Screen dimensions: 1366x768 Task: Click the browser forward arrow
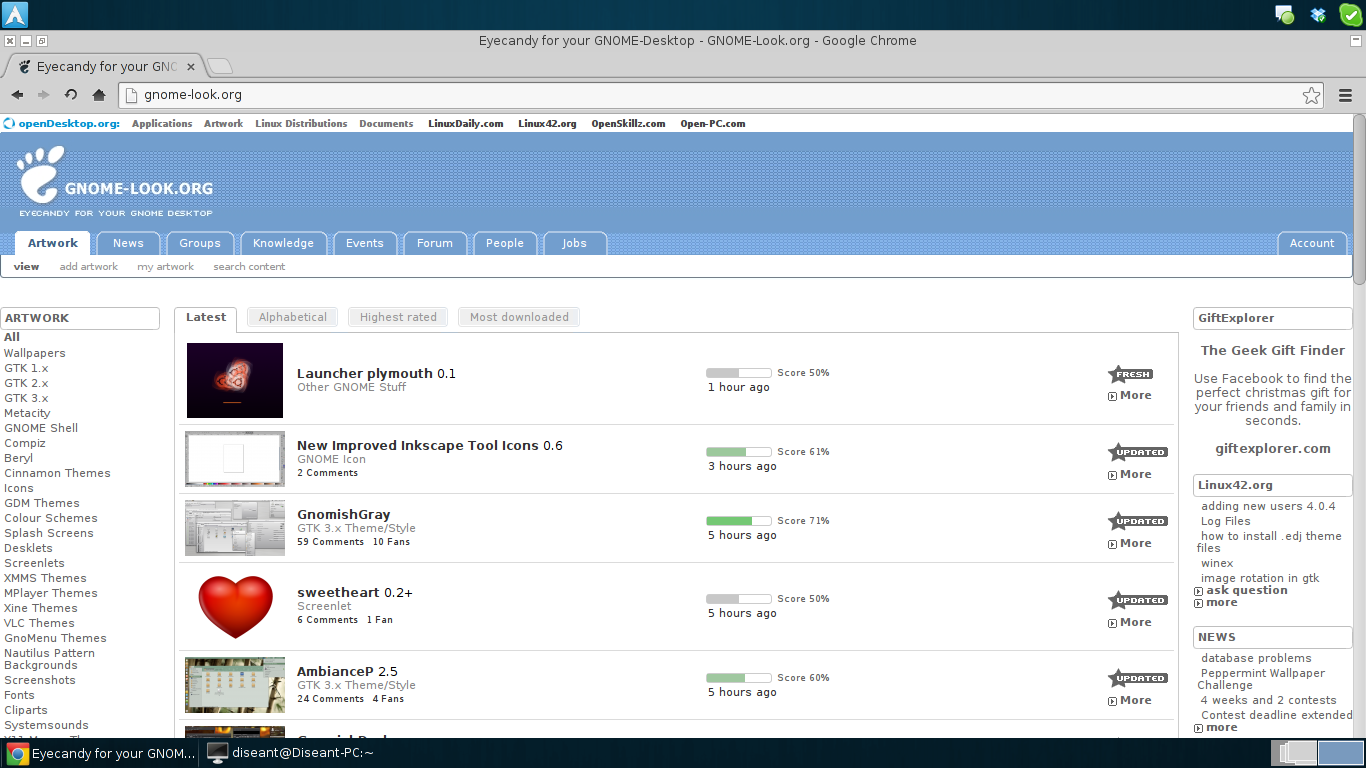coord(44,95)
